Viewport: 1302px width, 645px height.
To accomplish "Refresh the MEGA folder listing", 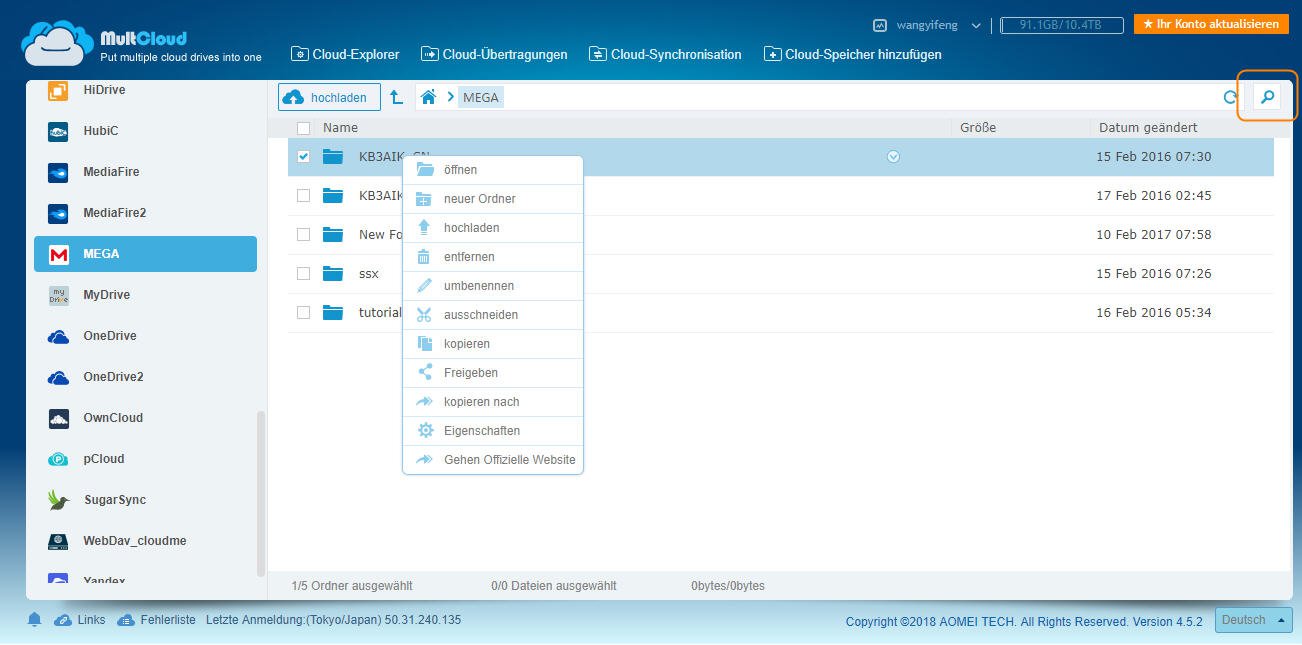I will [x=1231, y=97].
